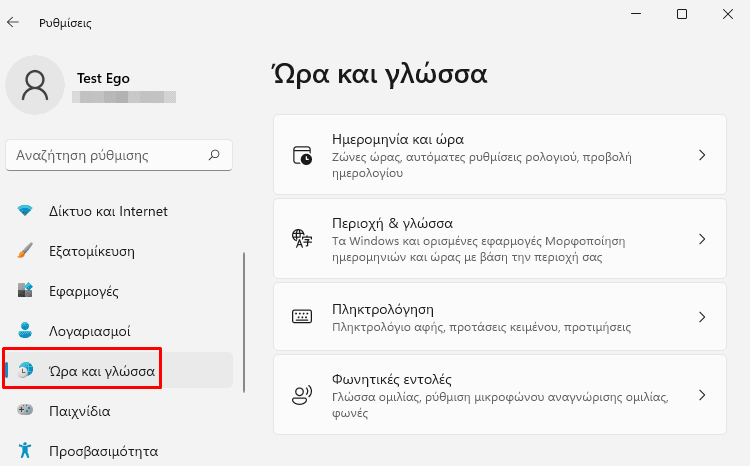The height and width of the screenshot is (466, 750).
Task: Click the search magnifier icon
Action: point(214,155)
